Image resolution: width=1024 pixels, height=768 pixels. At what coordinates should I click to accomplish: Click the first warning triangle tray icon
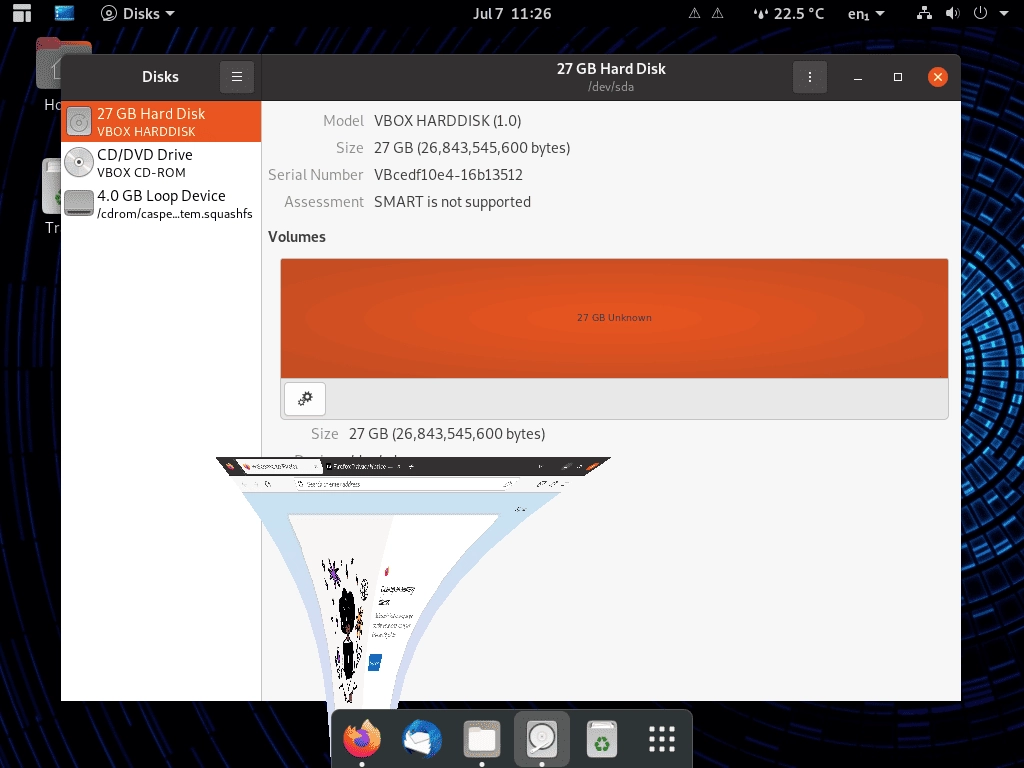coord(694,13)
